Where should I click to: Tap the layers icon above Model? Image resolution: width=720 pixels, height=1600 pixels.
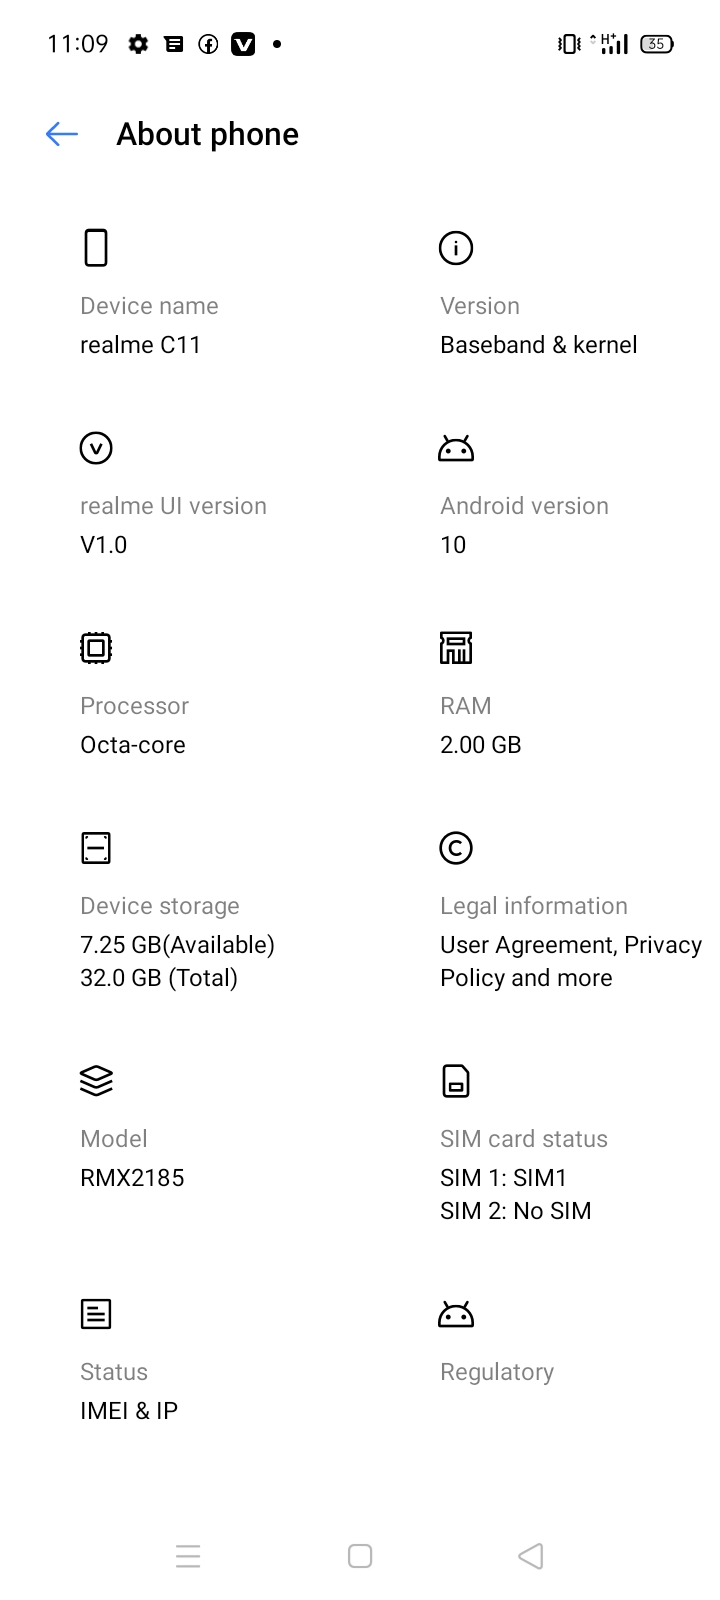[96, 1081]
